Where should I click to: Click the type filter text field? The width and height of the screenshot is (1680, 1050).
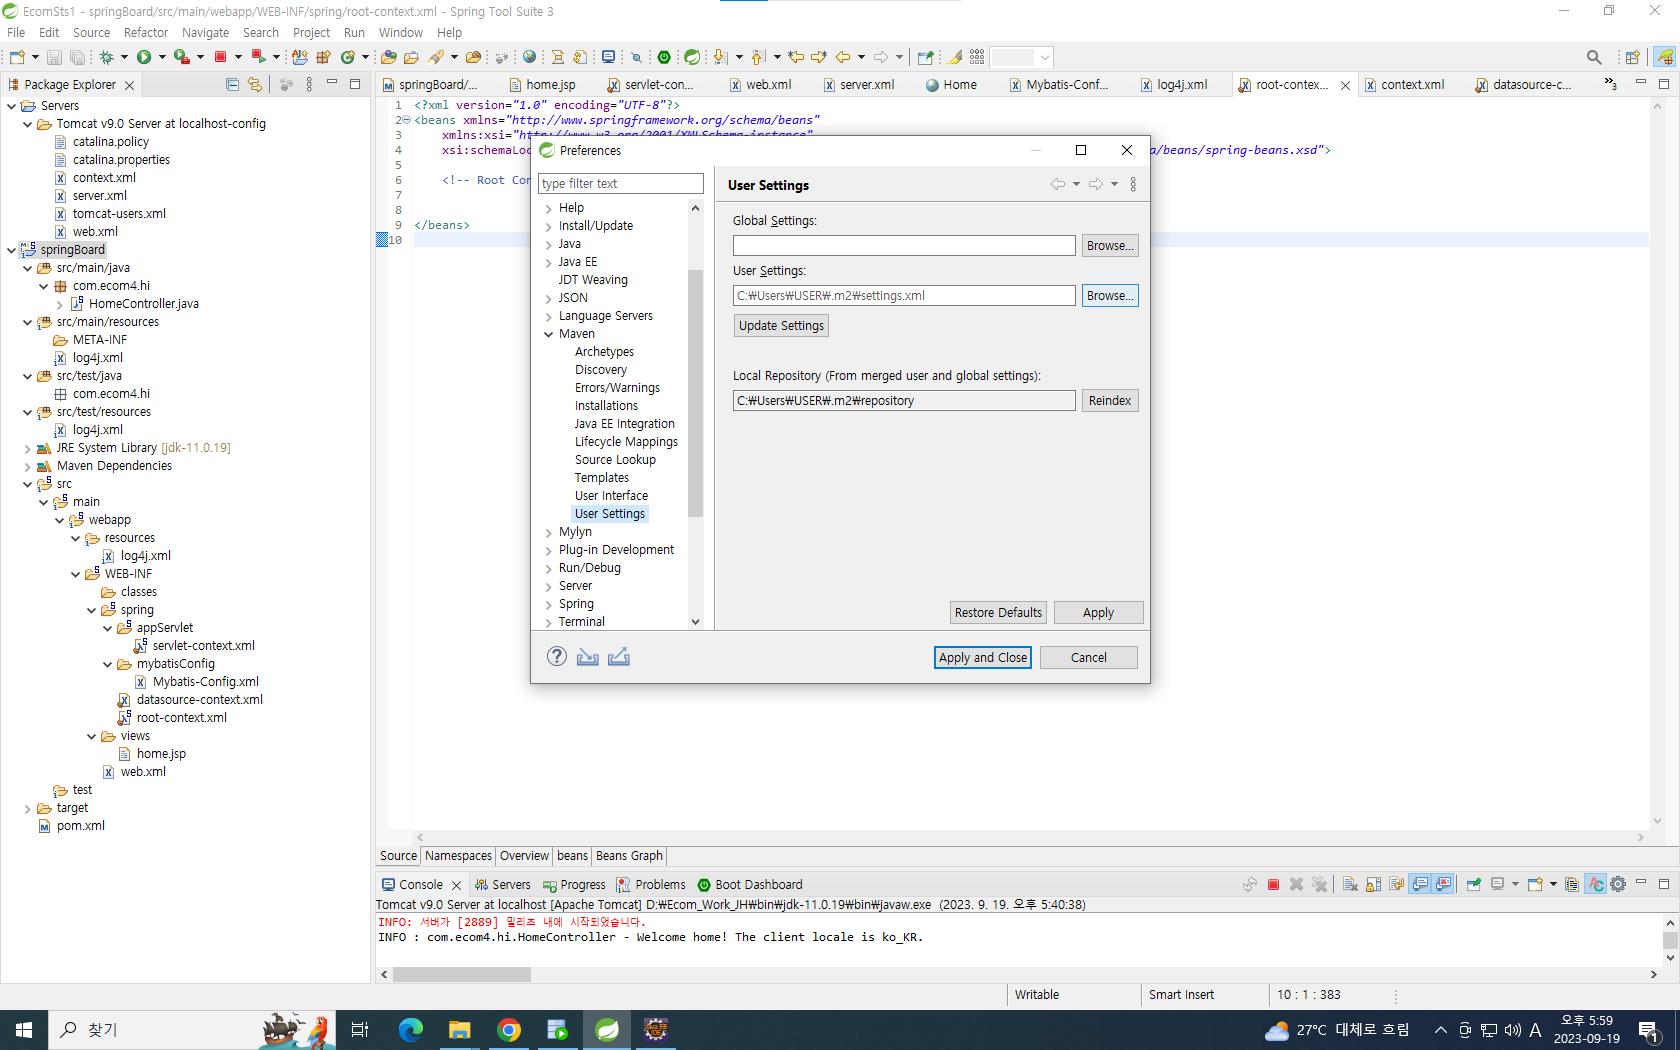[x=621, y=184]
